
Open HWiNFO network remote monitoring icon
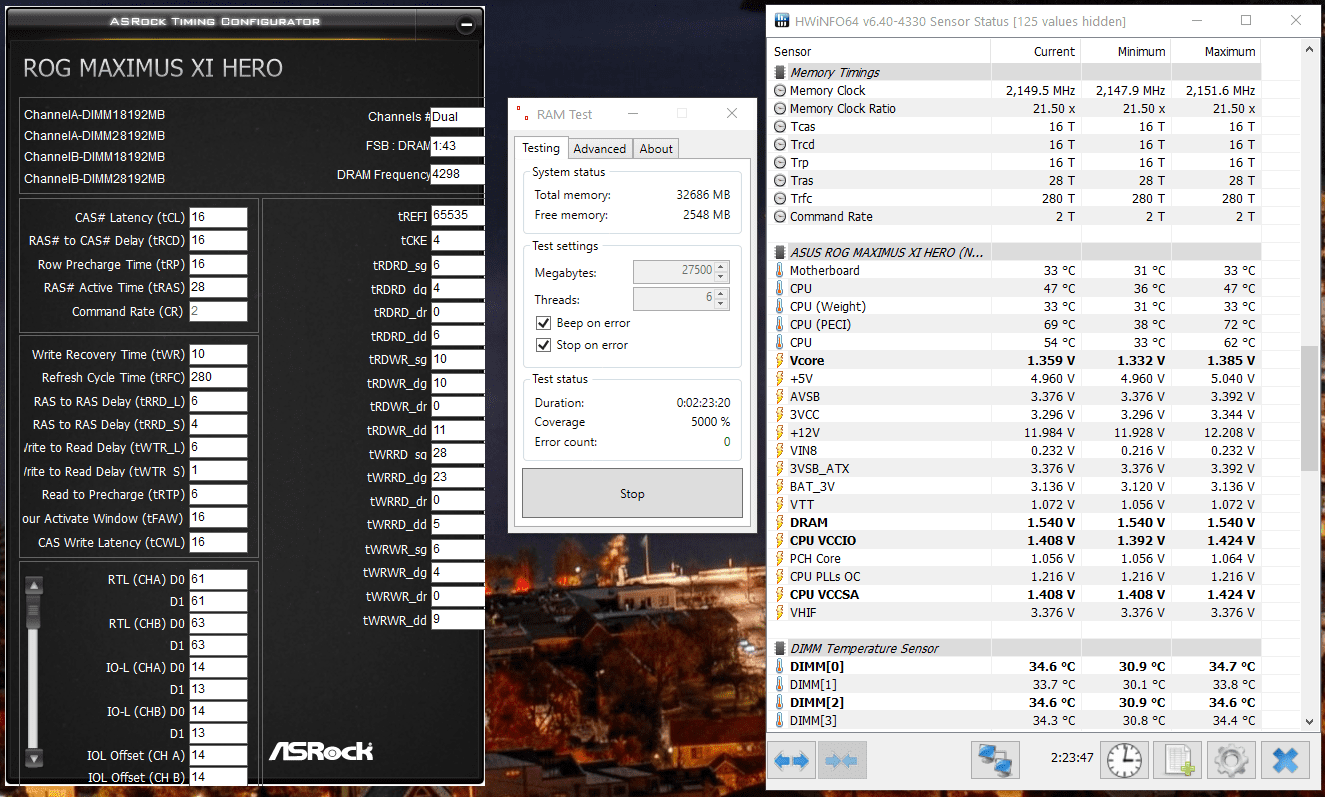[x=995, y=761]
